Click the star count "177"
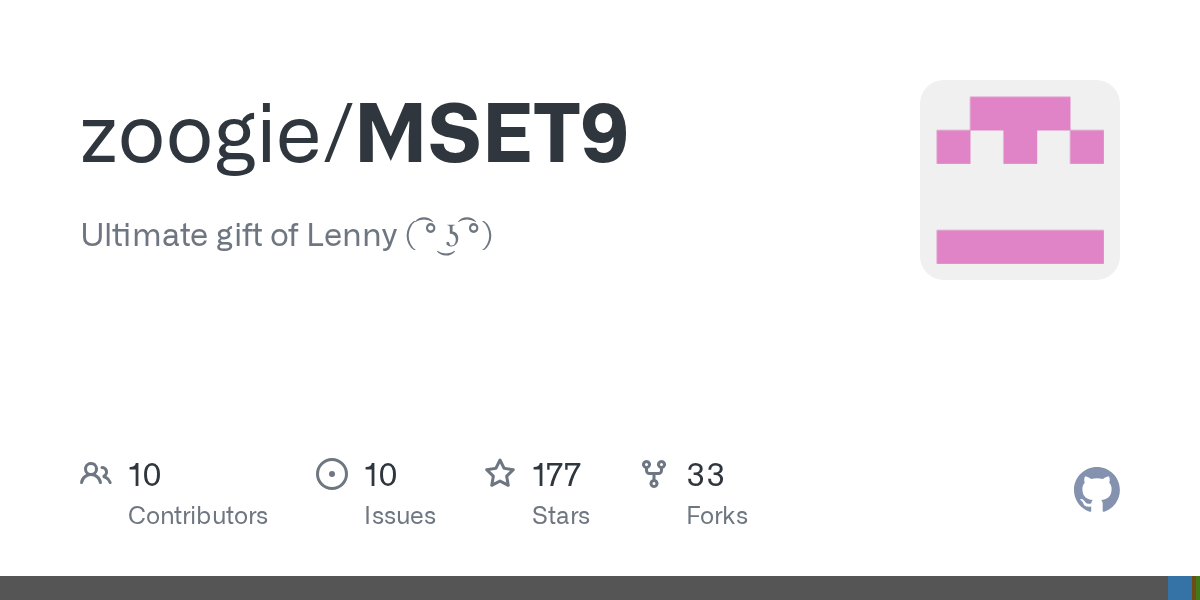 click(x=557, y=474)
